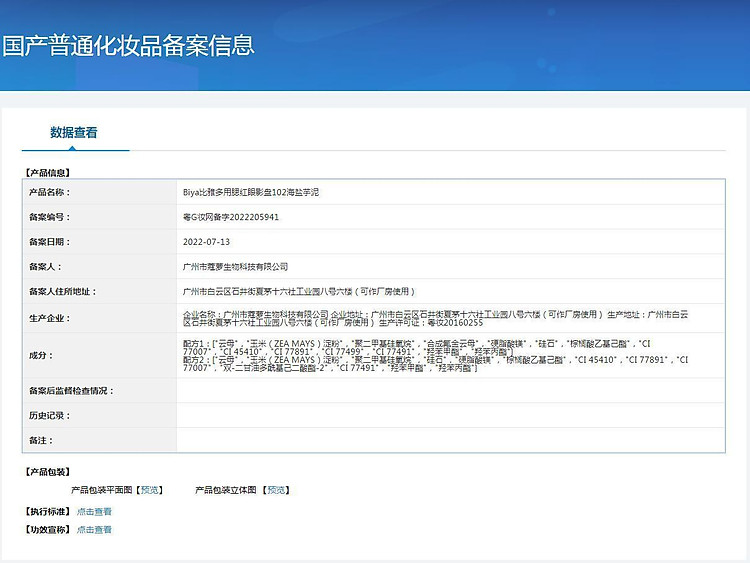Screen dimensions: 750x563
Task: Click the 【产品包装】 section heading
Action: coord(48,472)
